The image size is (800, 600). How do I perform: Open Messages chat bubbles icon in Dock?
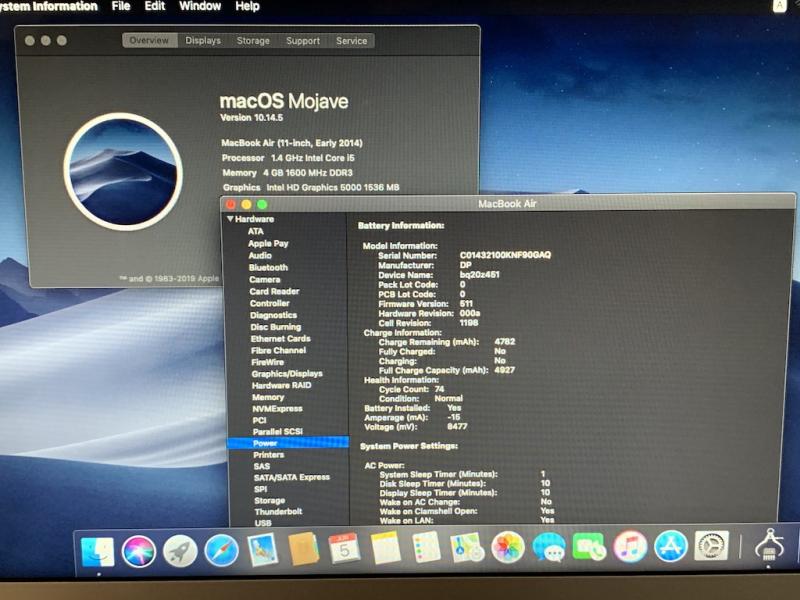coord(548,547)
